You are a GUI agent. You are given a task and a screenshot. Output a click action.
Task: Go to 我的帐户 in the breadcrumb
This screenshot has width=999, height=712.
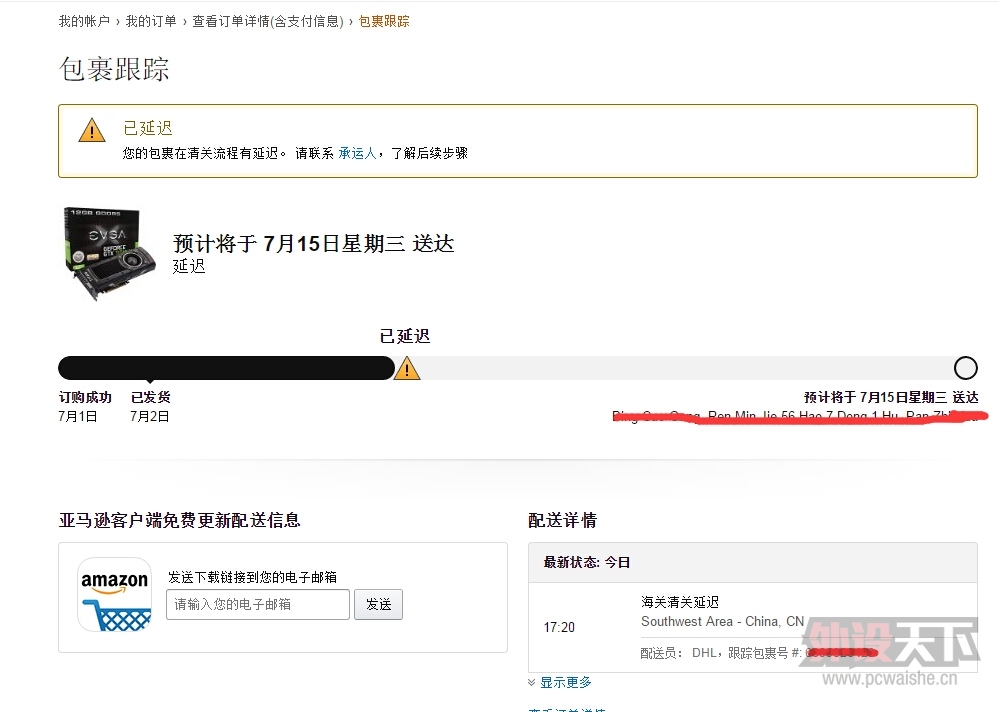click(84, 21)
